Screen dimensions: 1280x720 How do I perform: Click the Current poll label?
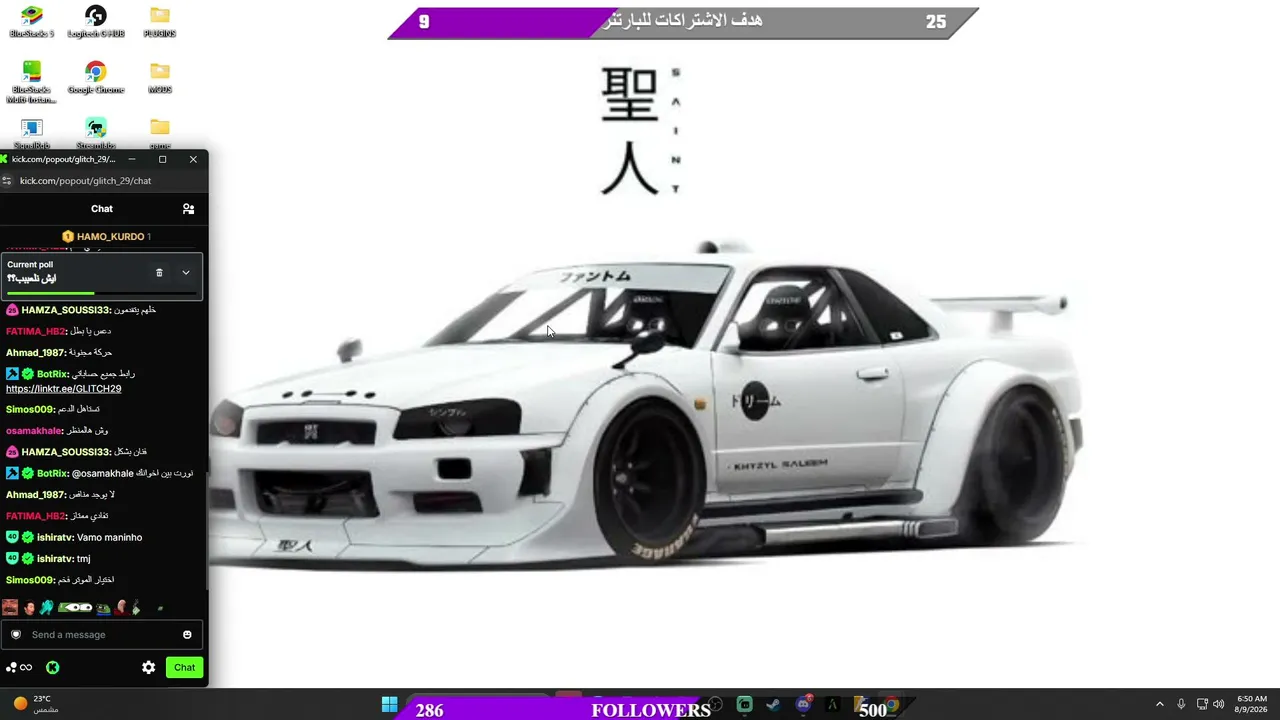click(x=30, y=265)
